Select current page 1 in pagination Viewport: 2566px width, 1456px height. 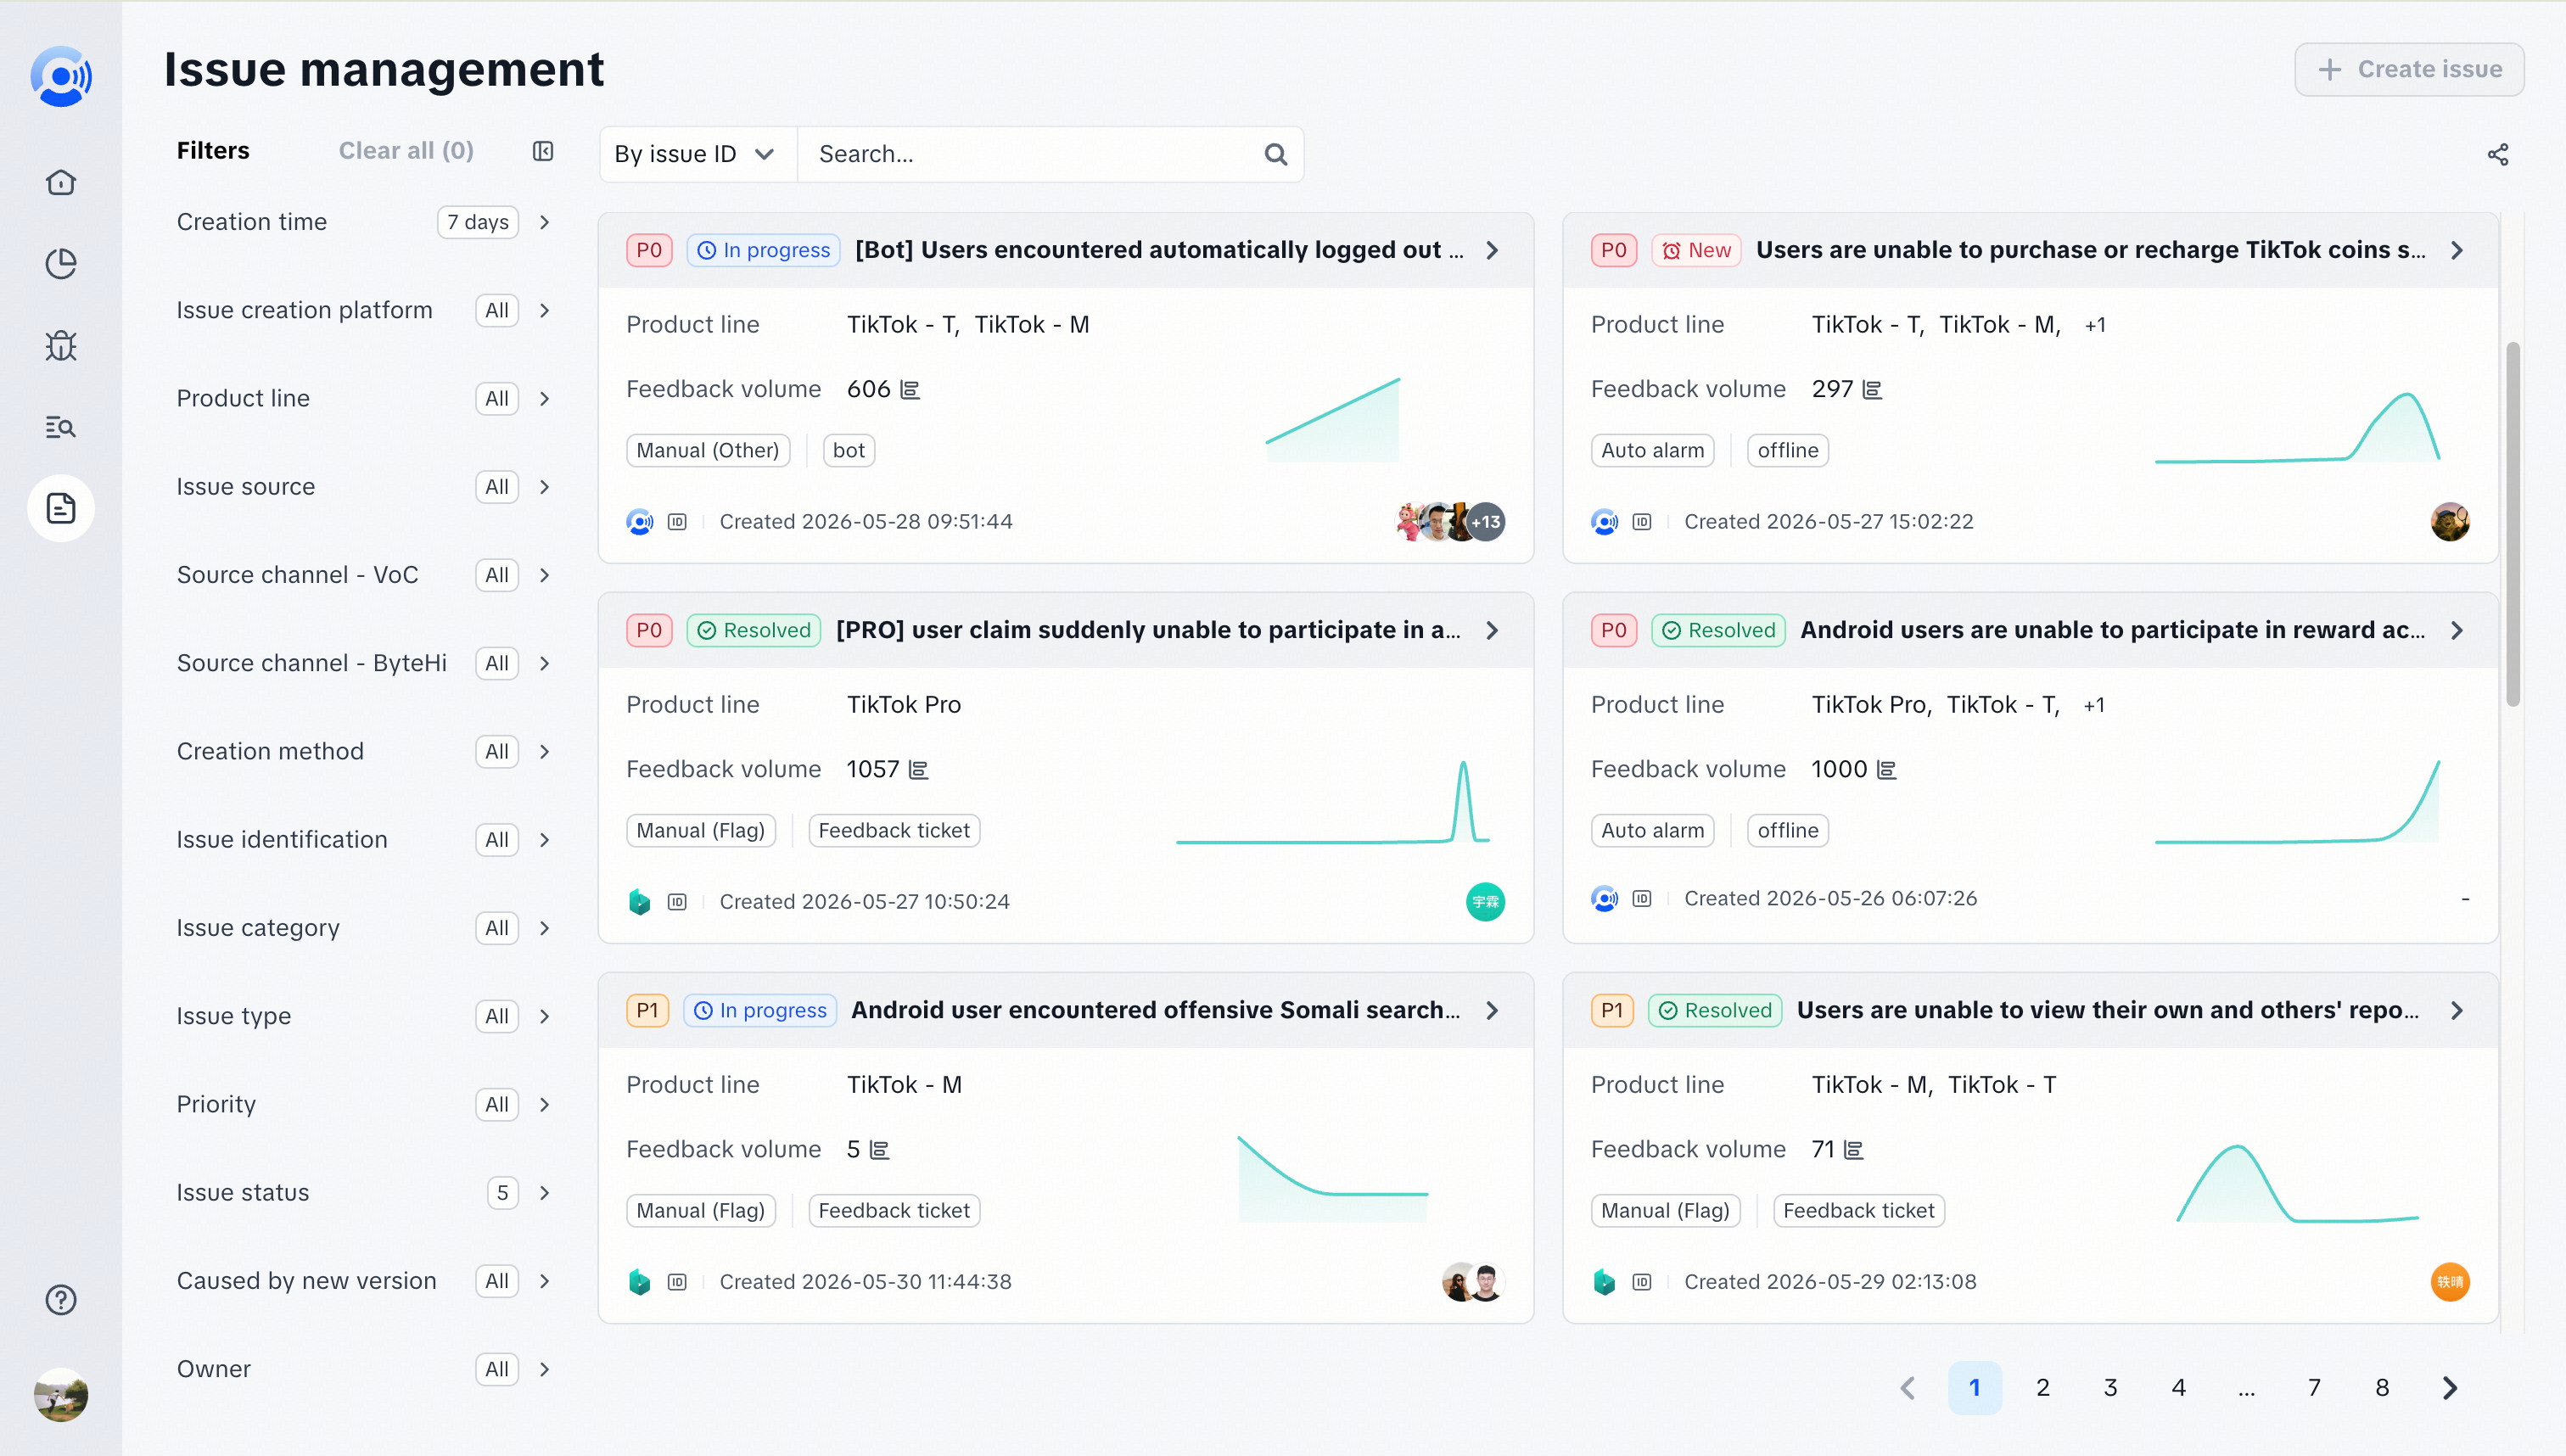[1974, 1387]
